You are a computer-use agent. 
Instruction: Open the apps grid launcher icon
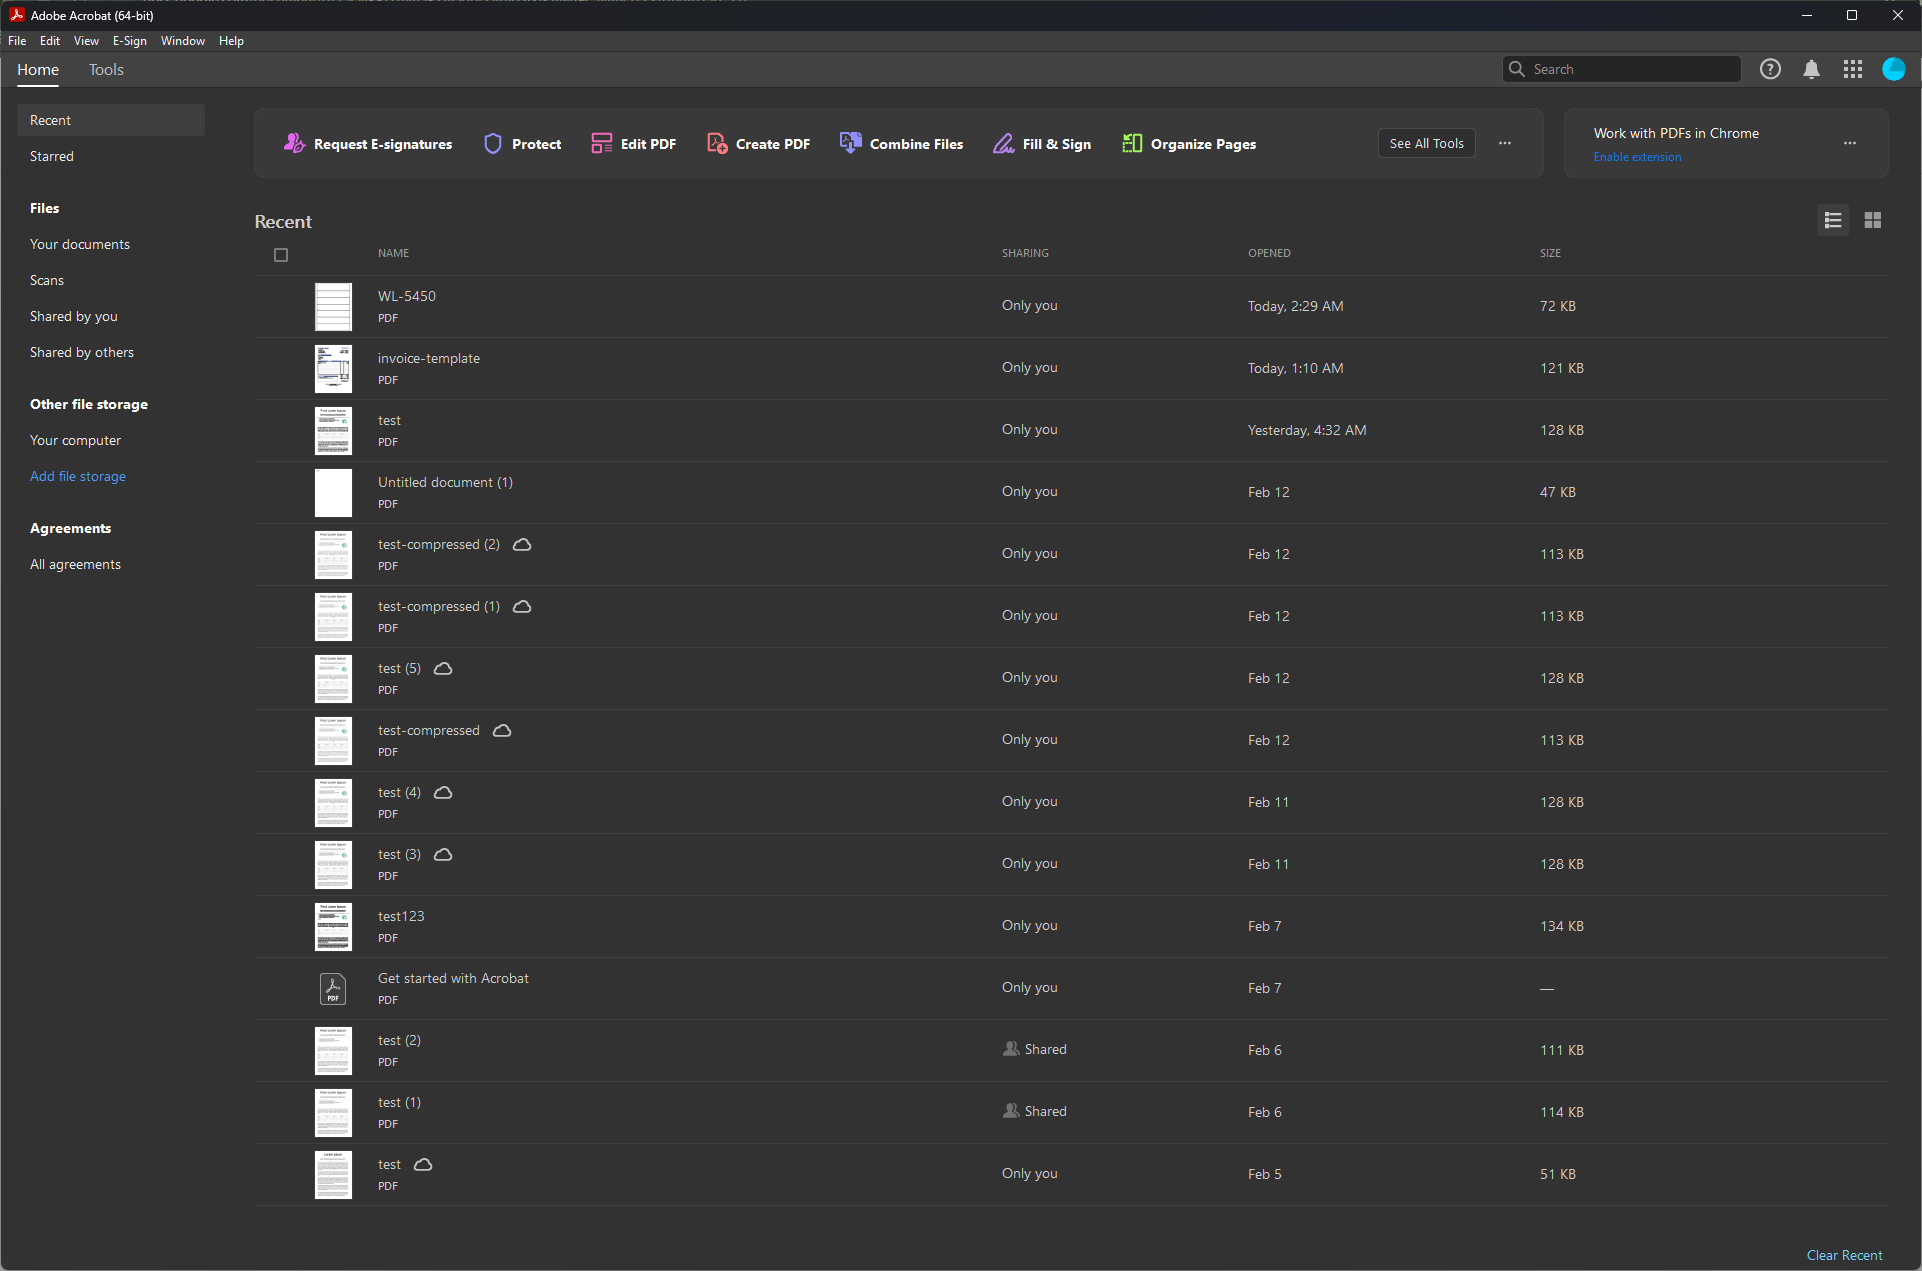pyautogui.click(x=1852, y=69)
